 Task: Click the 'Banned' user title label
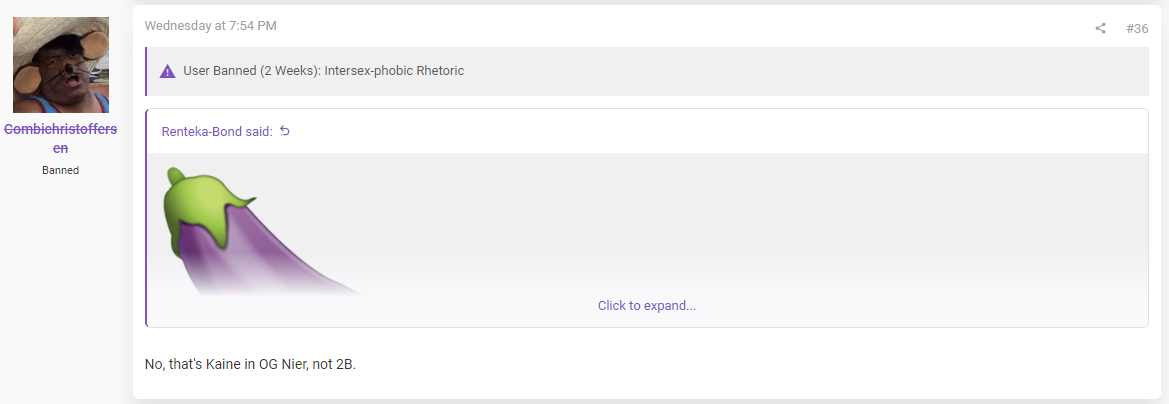60,170
